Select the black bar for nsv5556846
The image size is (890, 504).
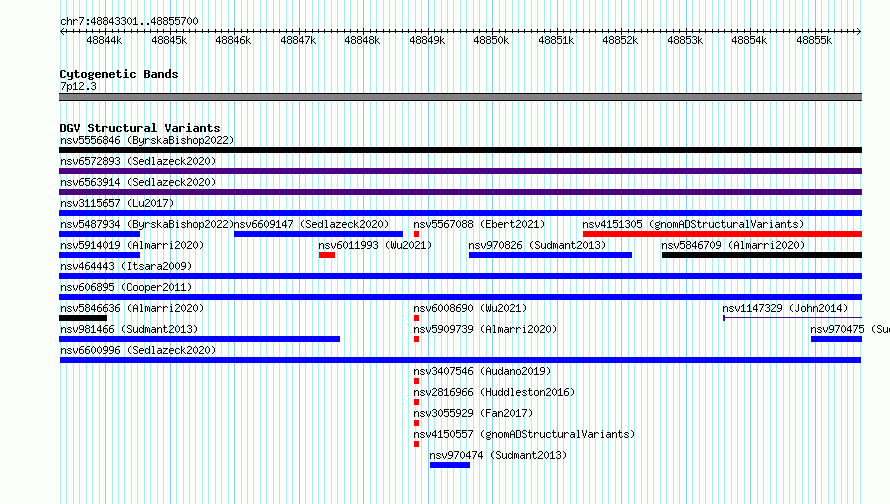point(460,150)
